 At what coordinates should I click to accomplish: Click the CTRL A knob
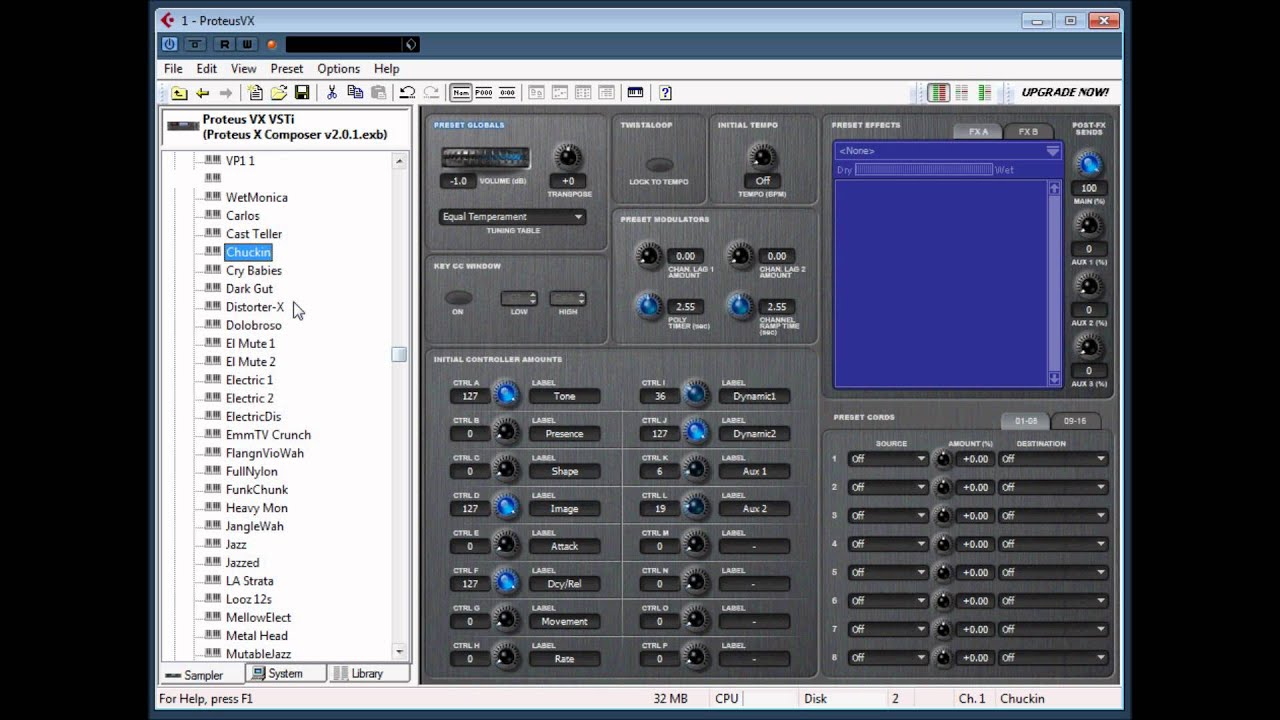[x=507, y=394]
